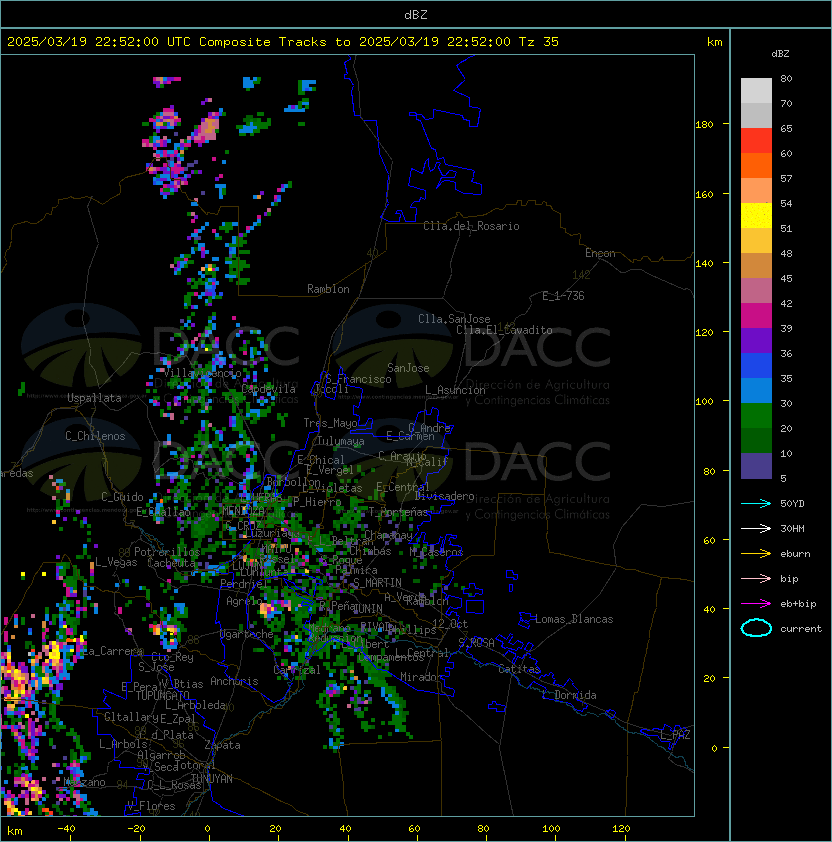Click the 'Lomas_Blancas' map label
832x842 pixels.
[x=574, y=619]
